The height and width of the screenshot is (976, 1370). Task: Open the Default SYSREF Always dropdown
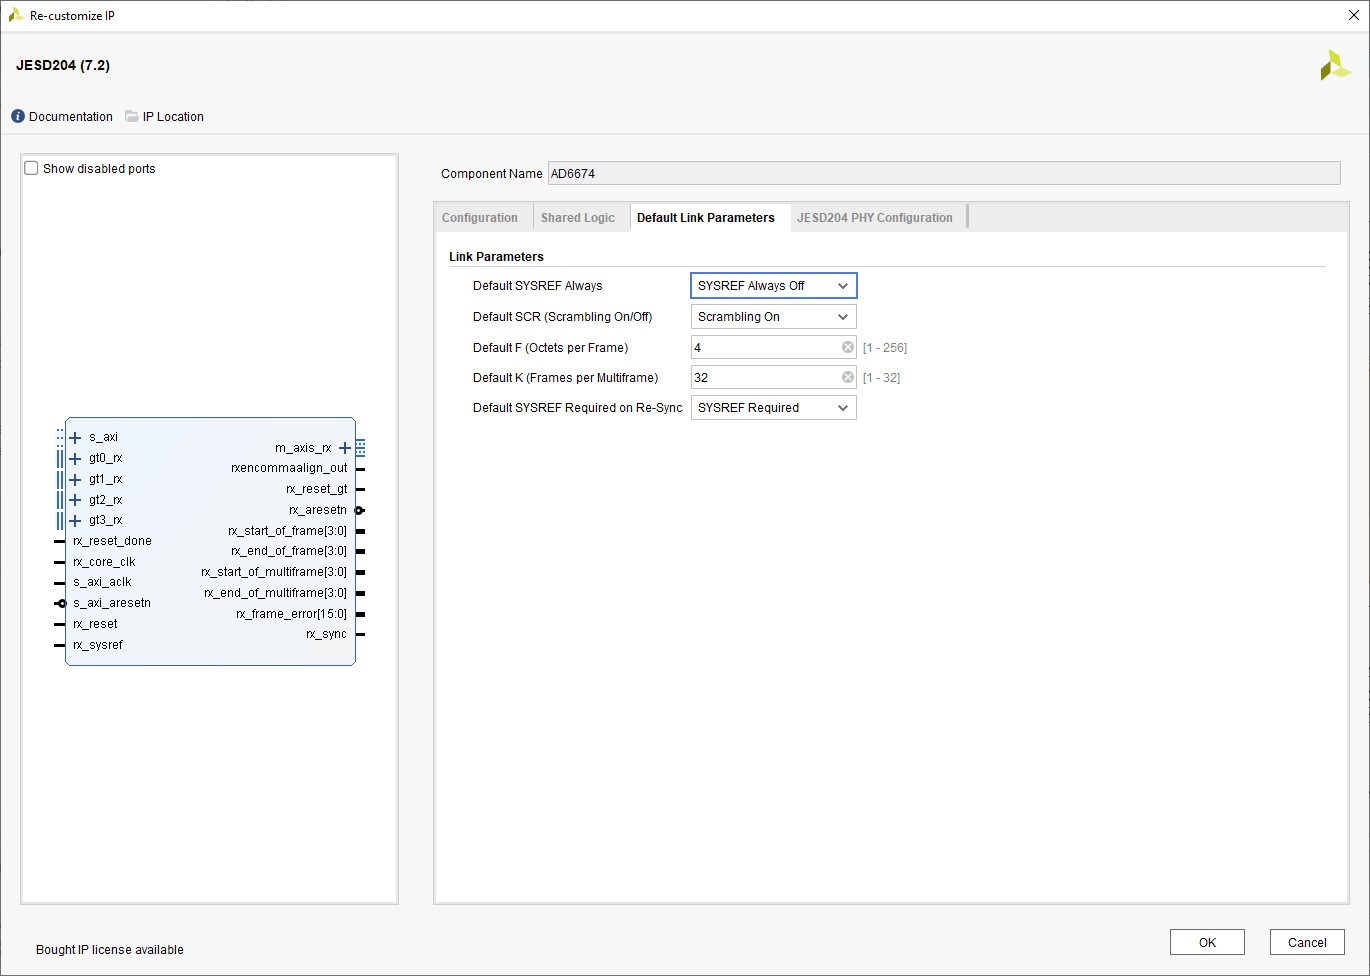pos(773,286)
